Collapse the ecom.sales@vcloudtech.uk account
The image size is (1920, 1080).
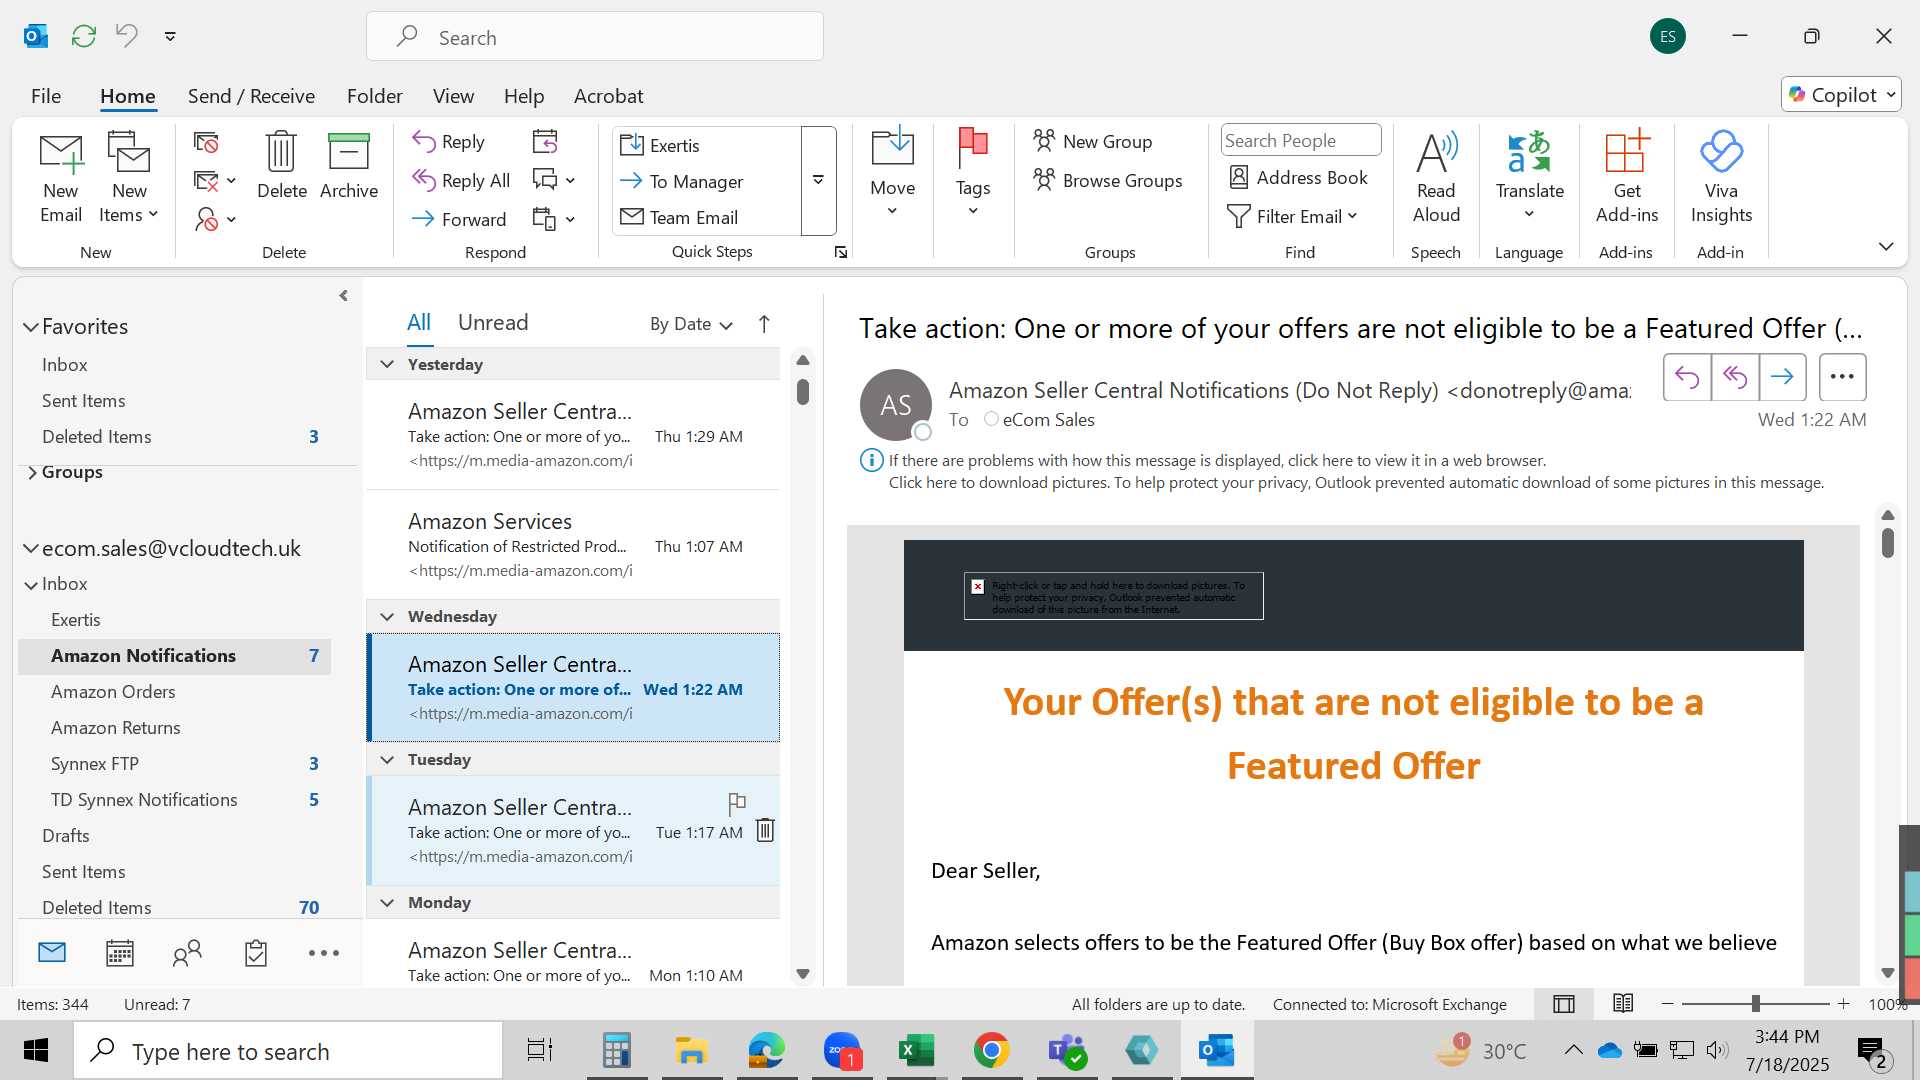pyautogui.click(x=31, y=549)
